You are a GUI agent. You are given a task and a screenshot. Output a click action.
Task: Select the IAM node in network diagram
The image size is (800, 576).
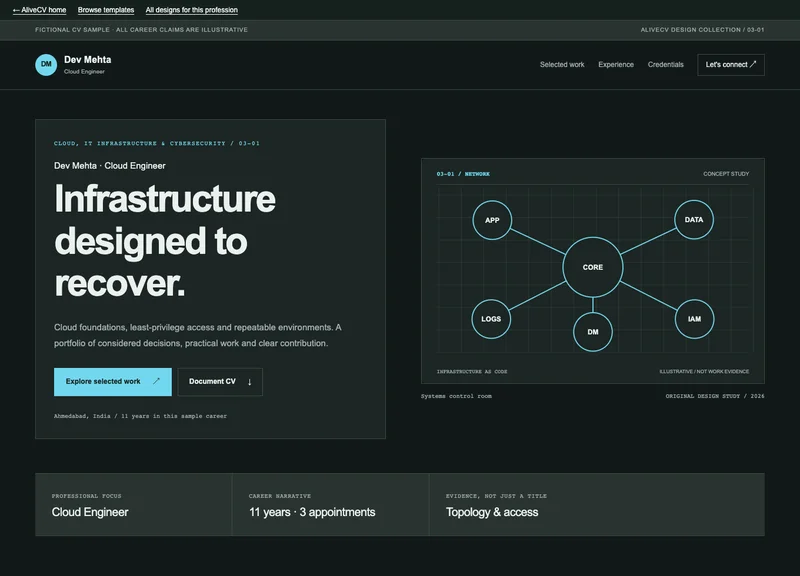pyautogui.click(x=694, y=319)
